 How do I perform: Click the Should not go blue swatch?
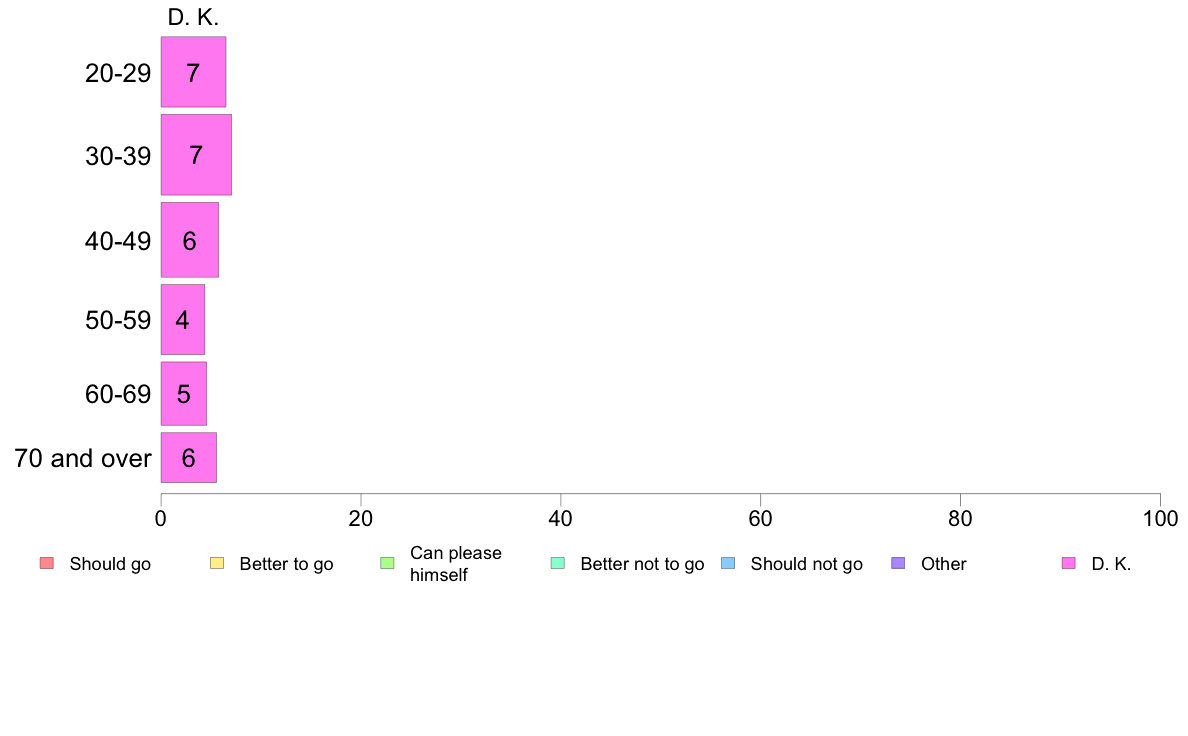[728, 563]
